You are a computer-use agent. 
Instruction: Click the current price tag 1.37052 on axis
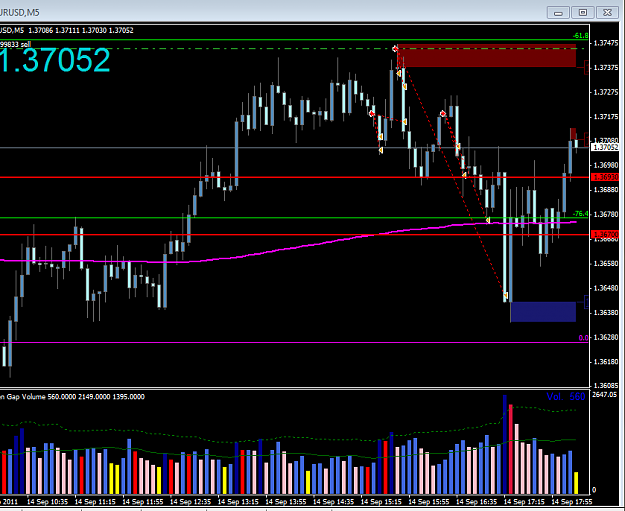[606, 147]
